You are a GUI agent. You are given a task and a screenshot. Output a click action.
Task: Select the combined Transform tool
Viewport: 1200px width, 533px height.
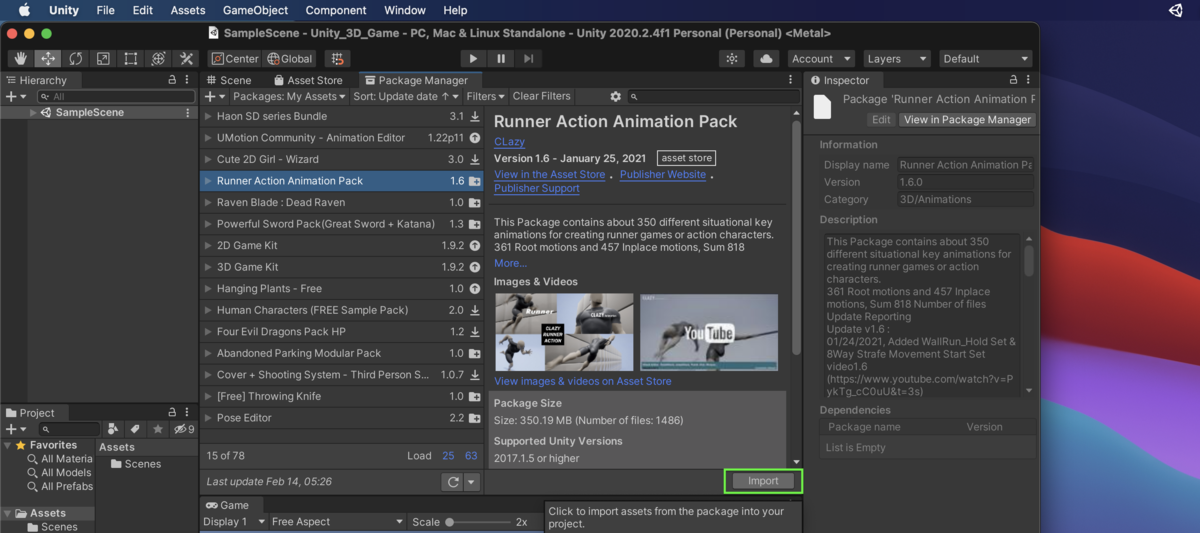pyautogui.click(x=158, y=59)
